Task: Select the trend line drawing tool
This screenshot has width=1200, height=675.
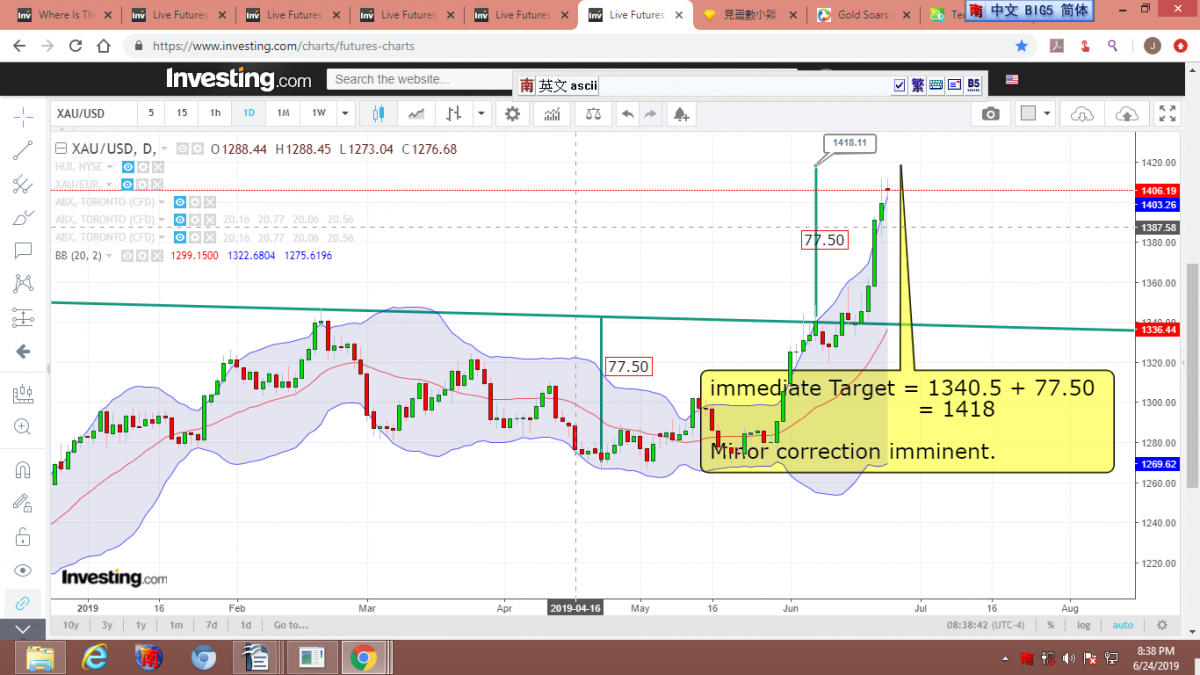Action: point(23,151)
